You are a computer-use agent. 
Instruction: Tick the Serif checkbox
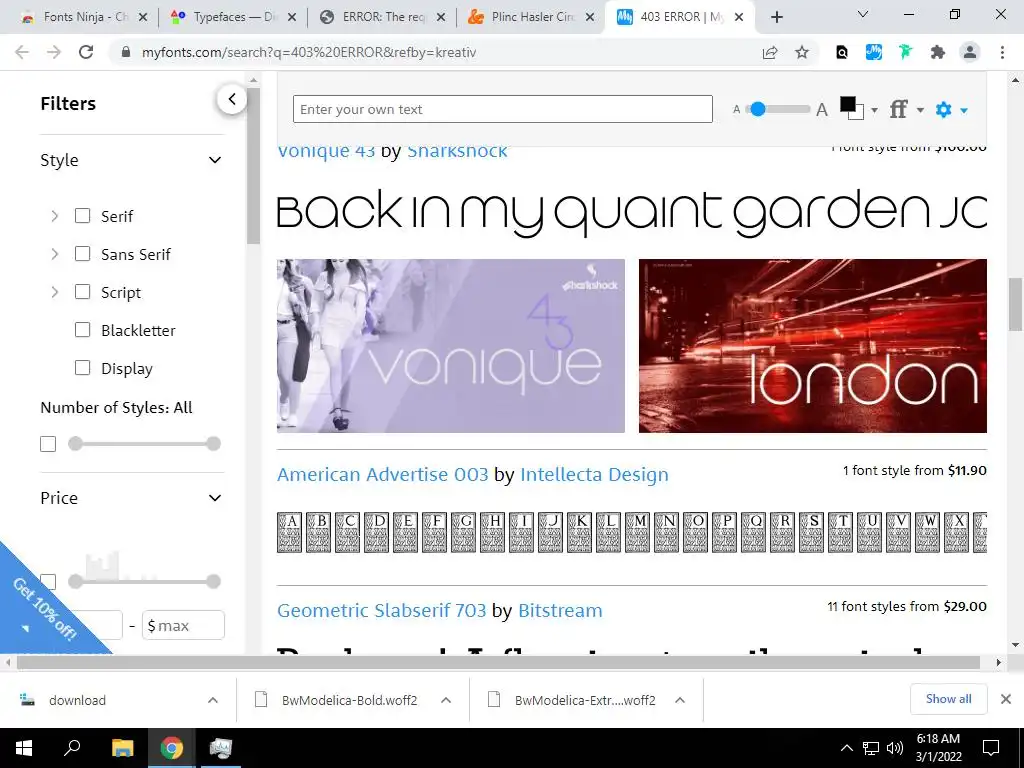(x=82, y=216)
